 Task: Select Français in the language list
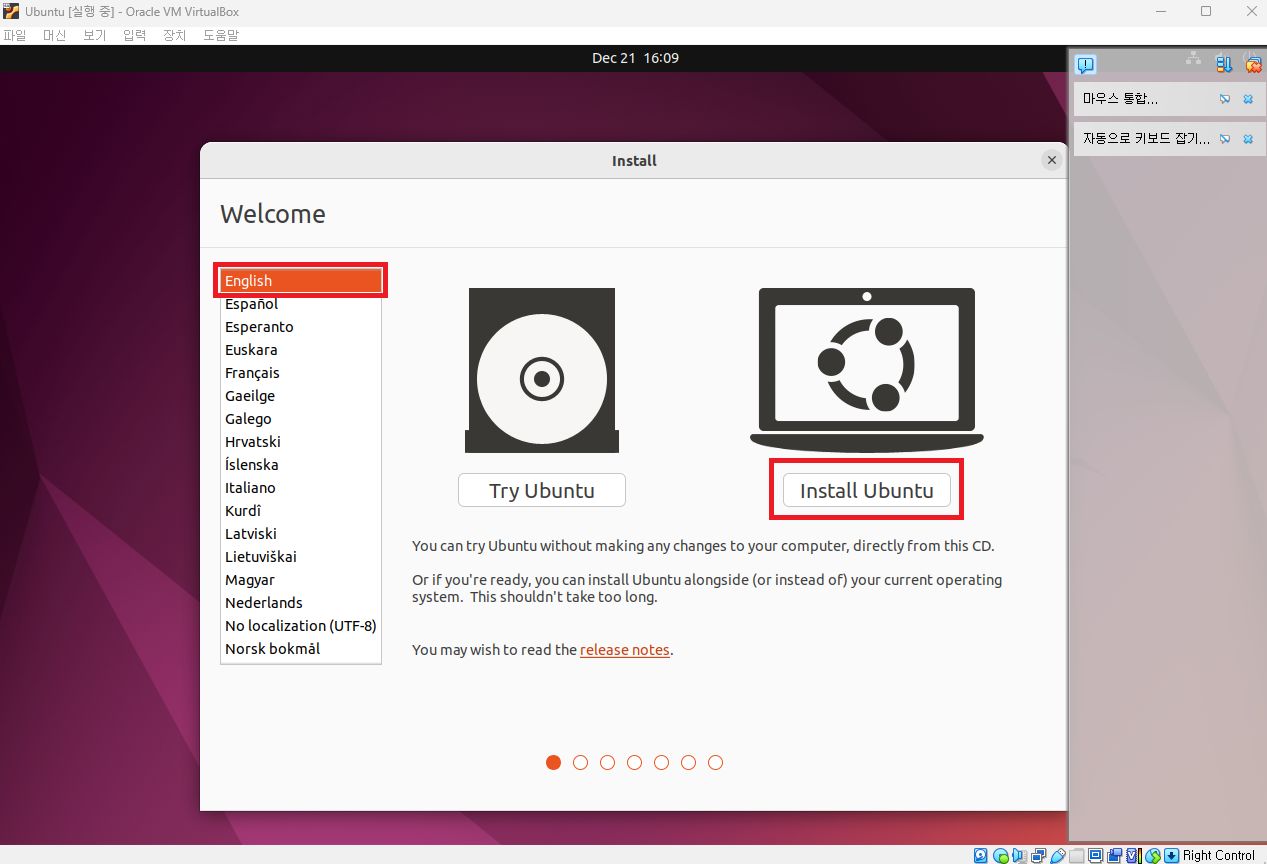pyautogui.click(x=301, y=373)
